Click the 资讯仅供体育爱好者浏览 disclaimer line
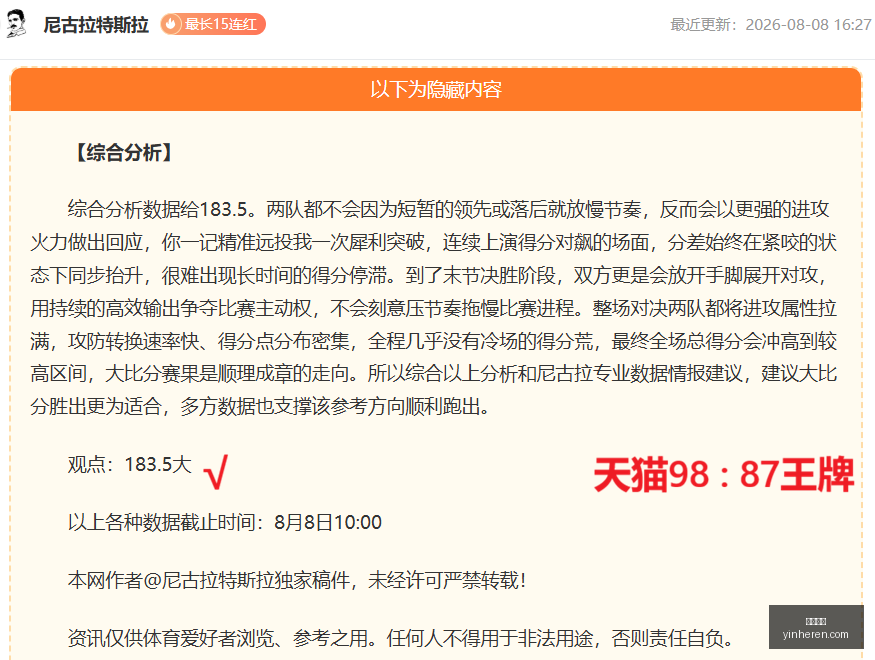875x660 pixels. tap(402, 638)
